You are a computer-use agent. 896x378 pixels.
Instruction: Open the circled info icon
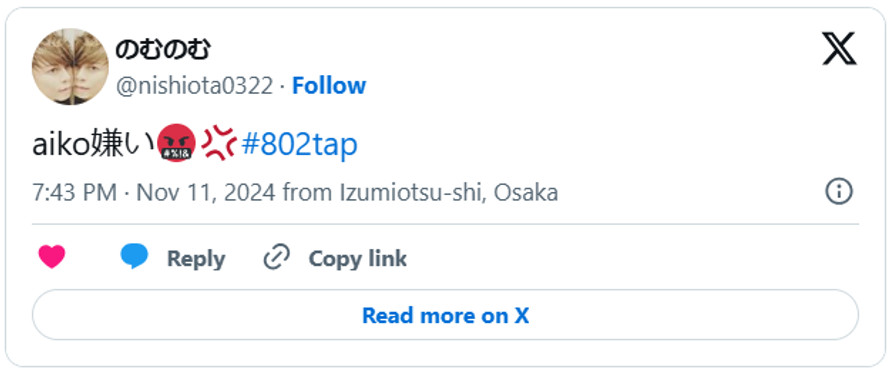click(x=839, y=191)
